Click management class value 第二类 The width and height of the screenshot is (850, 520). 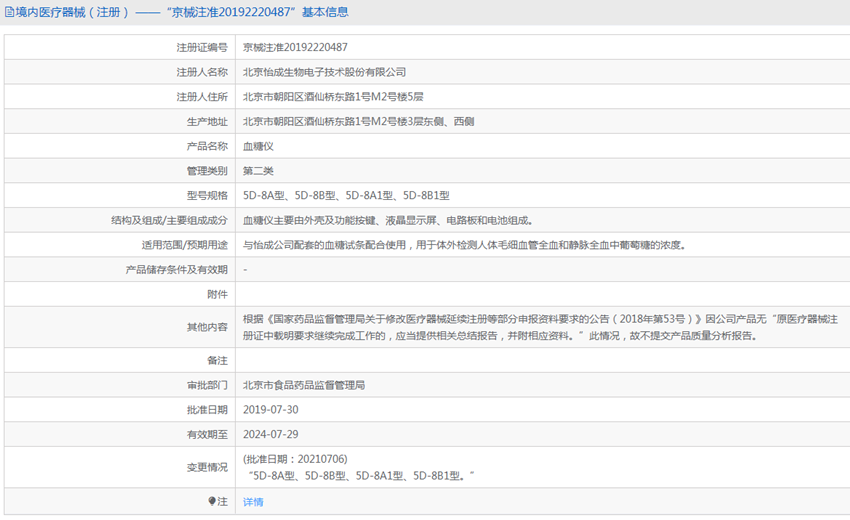258,171
